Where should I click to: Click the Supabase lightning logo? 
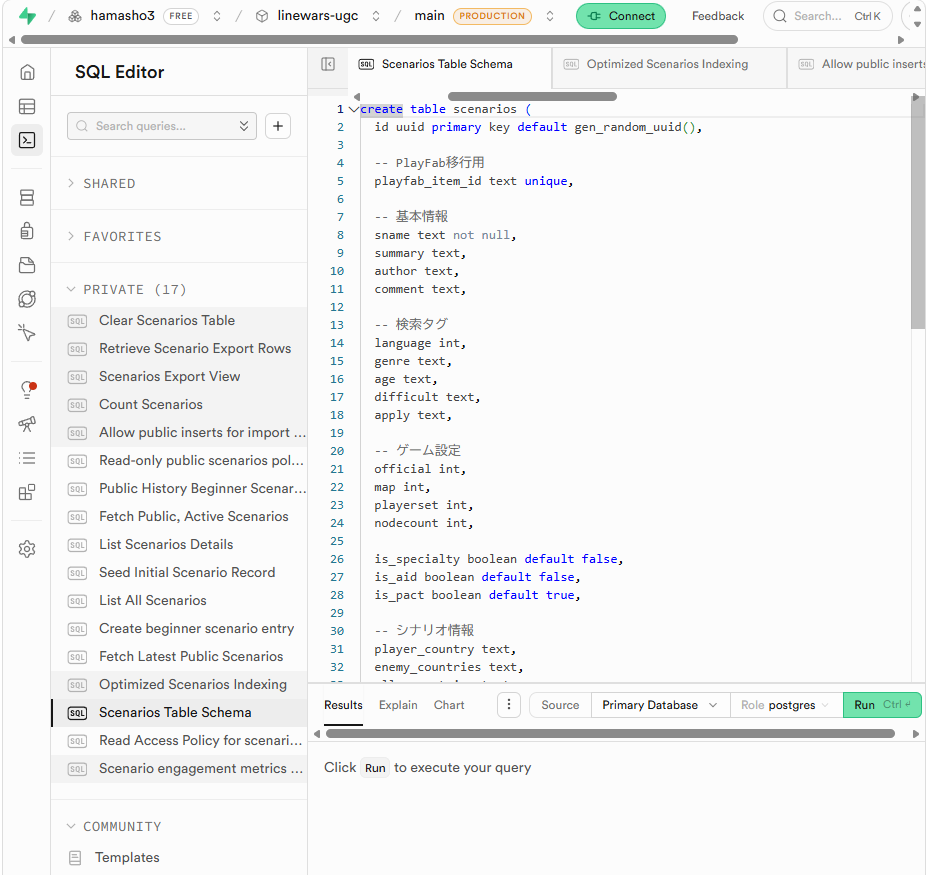[x=27, y=16]
